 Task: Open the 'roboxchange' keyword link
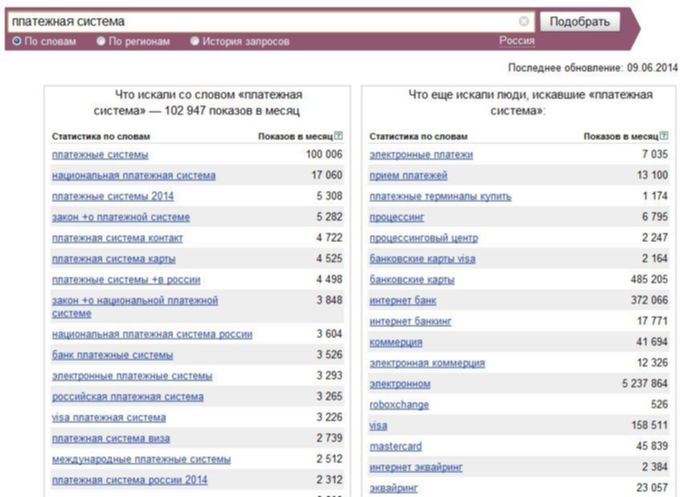pyautogui.click(x=399, y=405)
